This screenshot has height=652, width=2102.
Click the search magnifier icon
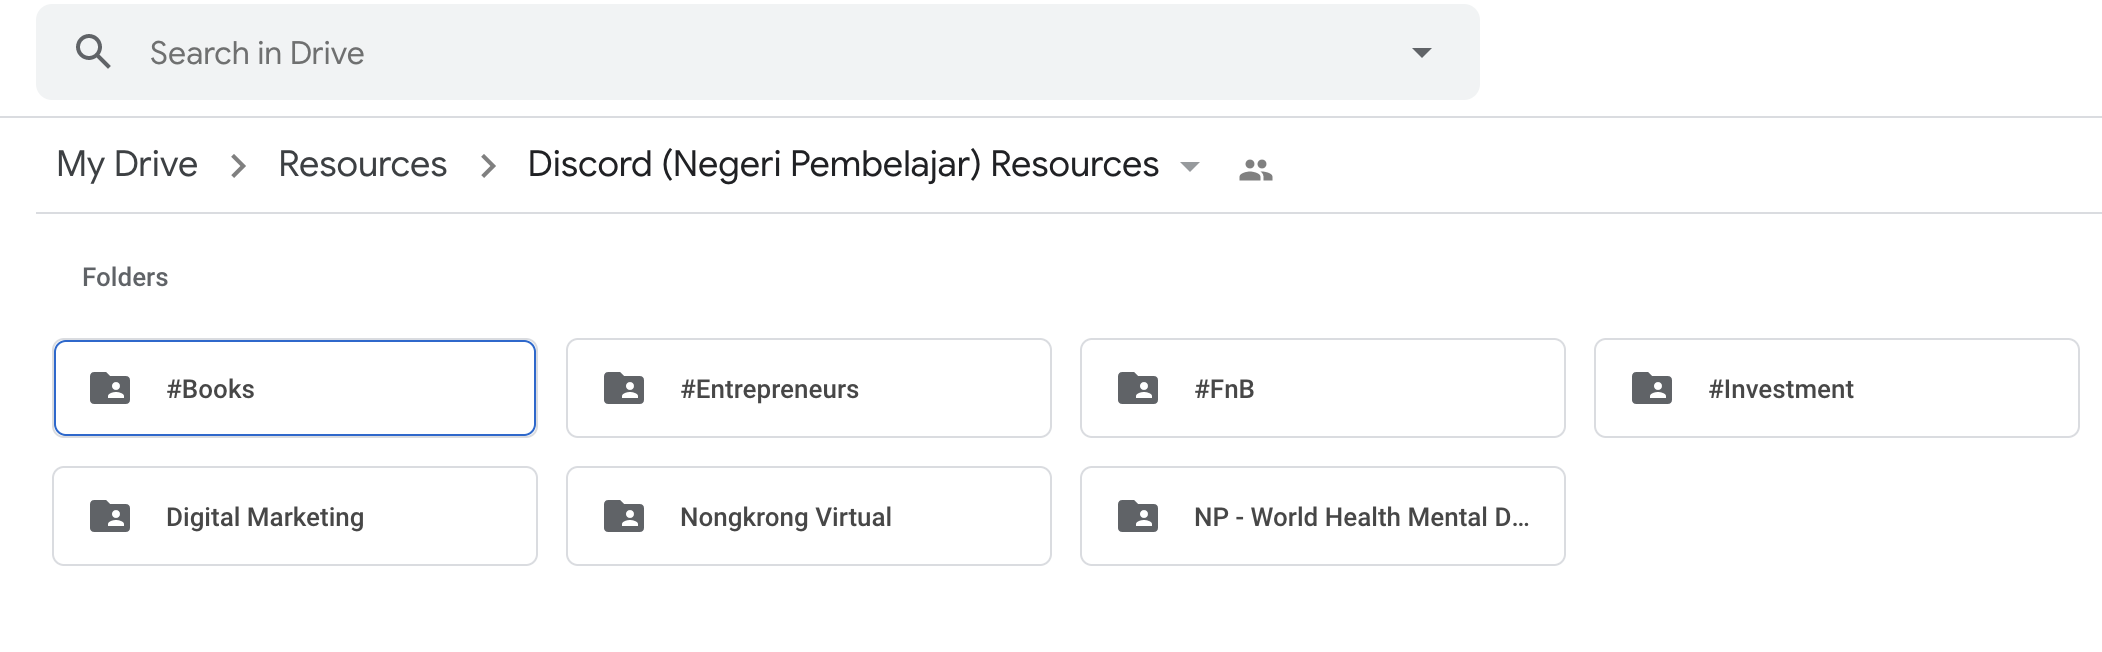(x=93, y=52)
